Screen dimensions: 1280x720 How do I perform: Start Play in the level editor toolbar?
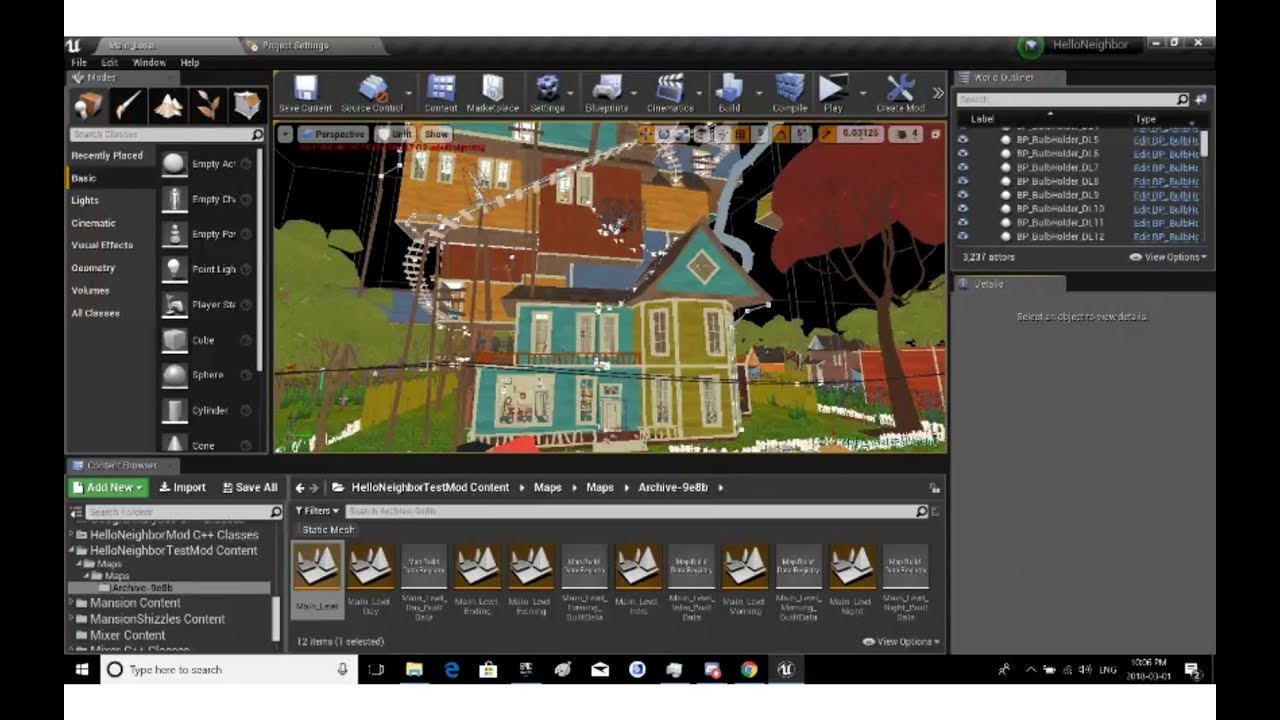(x=832, y=88)
